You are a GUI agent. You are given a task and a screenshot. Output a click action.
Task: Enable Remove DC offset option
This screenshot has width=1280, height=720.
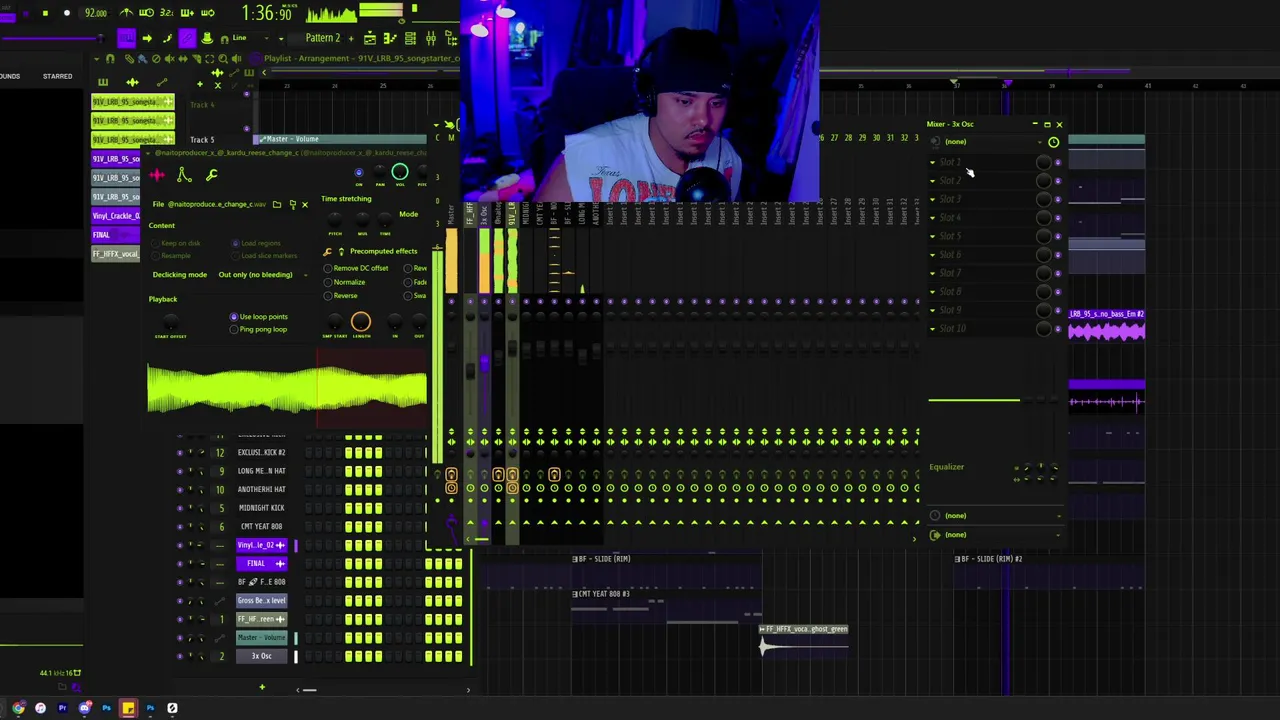[x=358, y=268]
